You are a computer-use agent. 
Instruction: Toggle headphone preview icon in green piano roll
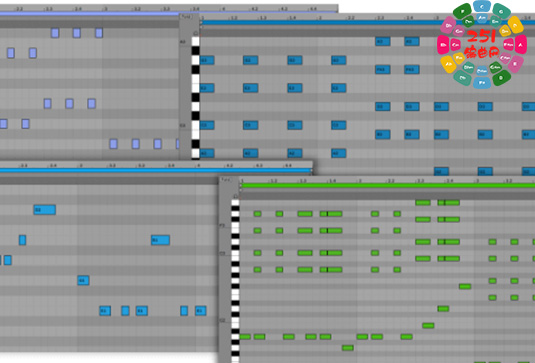(x=235, y=196)
